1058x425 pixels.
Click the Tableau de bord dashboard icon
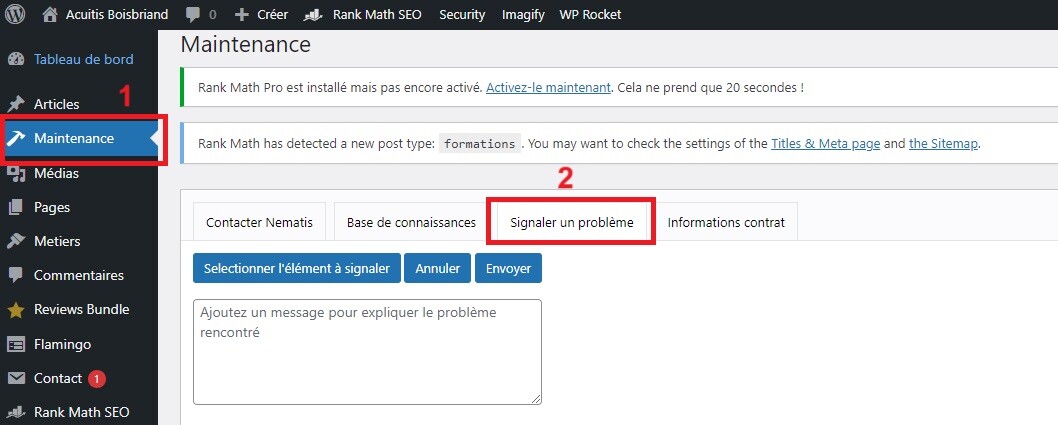16,59
